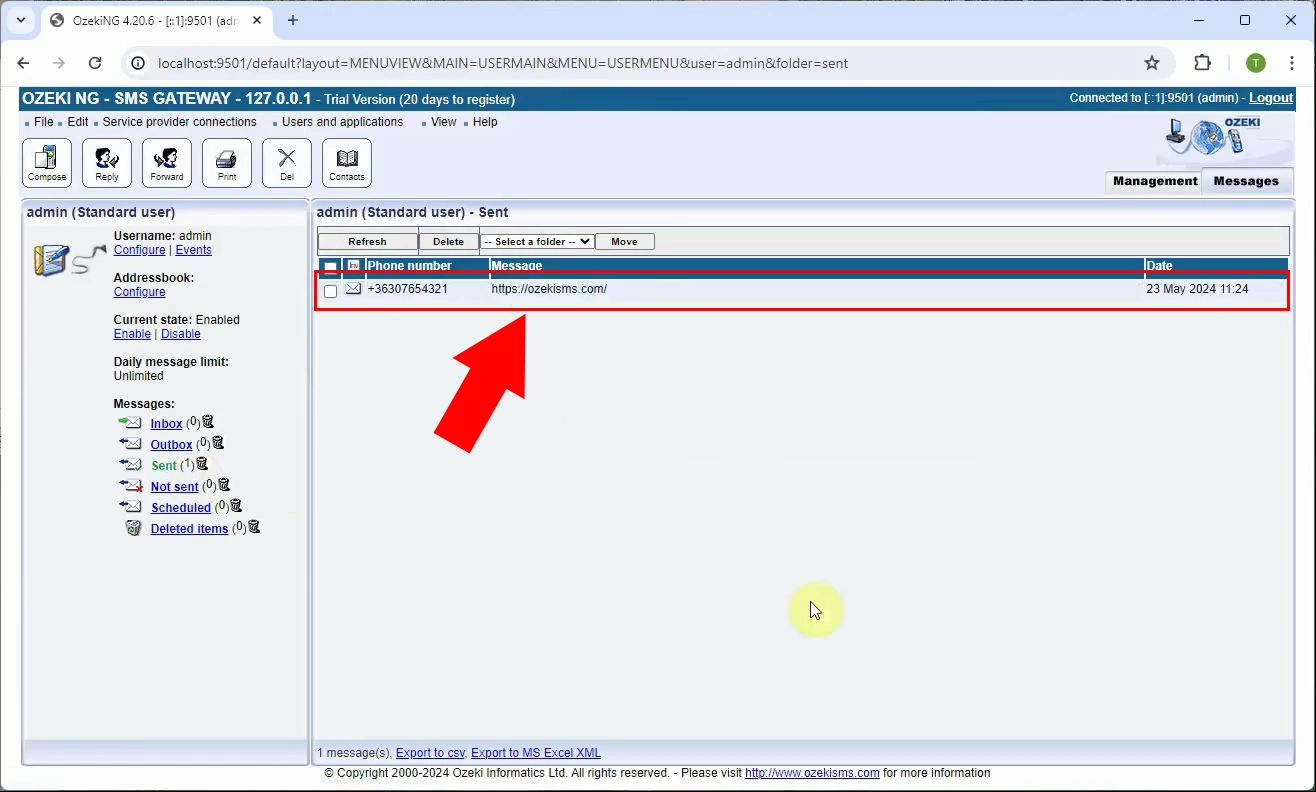Click the Inbox envelope icon
This screenshot has width=1316, height=792.
click(131, 423)
